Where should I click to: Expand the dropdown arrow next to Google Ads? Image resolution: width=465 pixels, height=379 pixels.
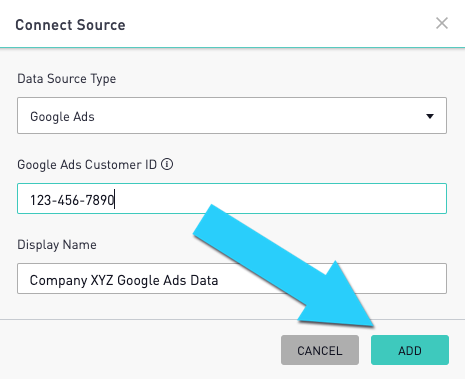coord(430,116)
